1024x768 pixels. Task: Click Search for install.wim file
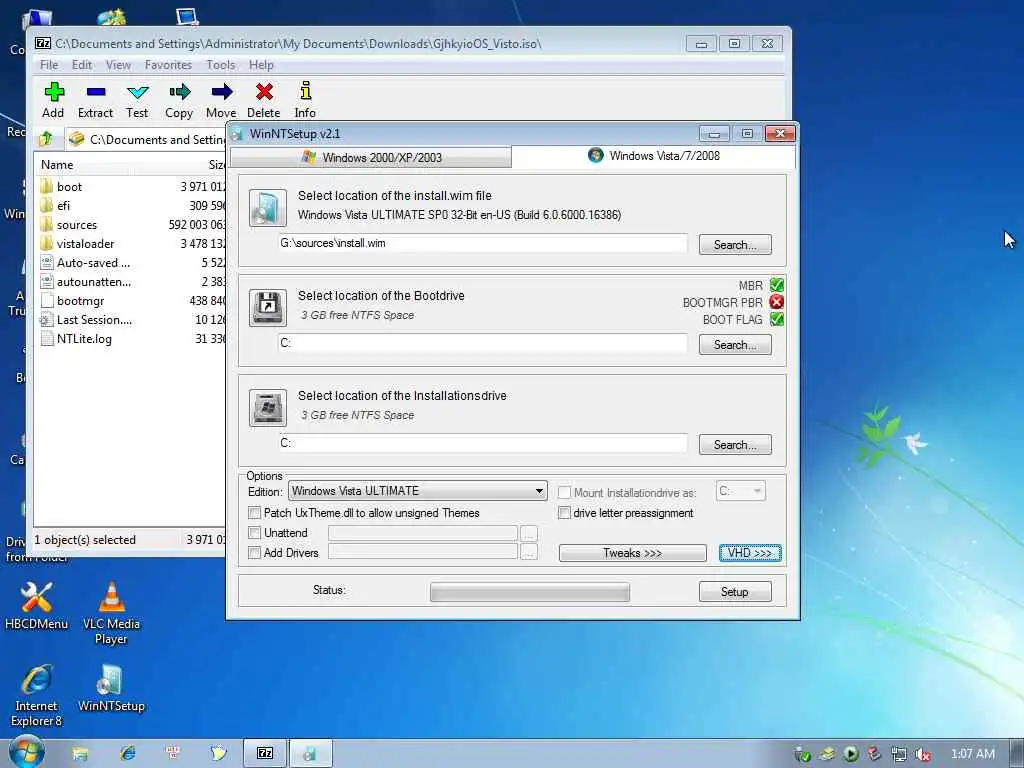tap(735, 245)
